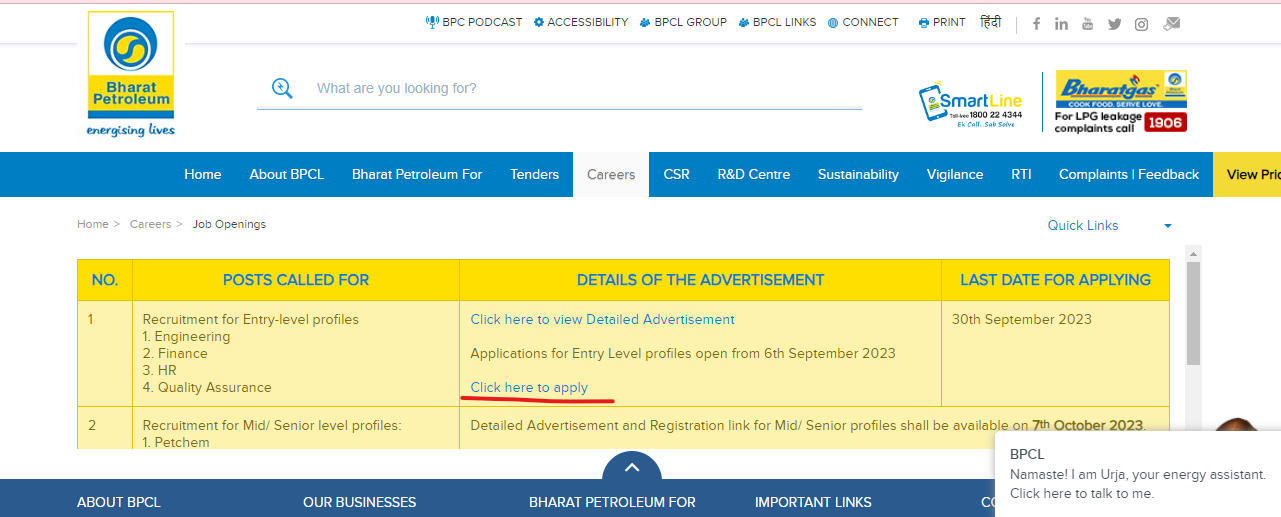Viewport: 1281px width, 517px height.
Task: Expand the Quick Links dropdown
Action: pos(1109,225)
